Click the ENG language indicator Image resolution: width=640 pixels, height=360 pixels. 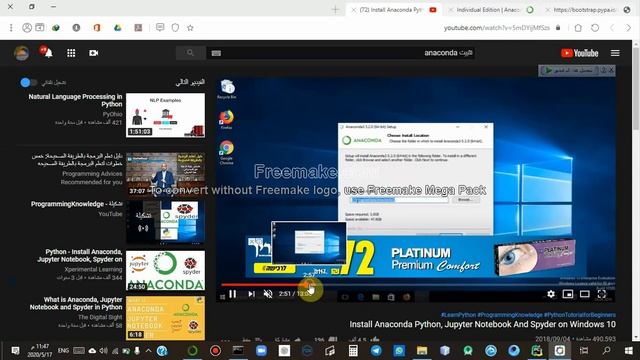[63, 351]
